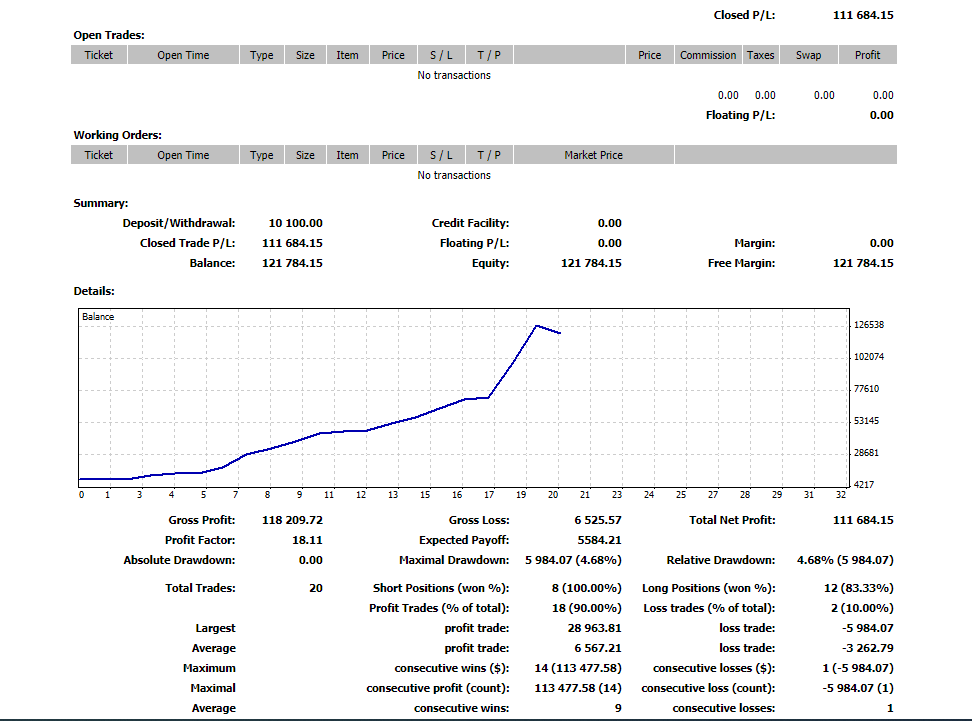Click the 126538 value on chart axis

[869, 325]
